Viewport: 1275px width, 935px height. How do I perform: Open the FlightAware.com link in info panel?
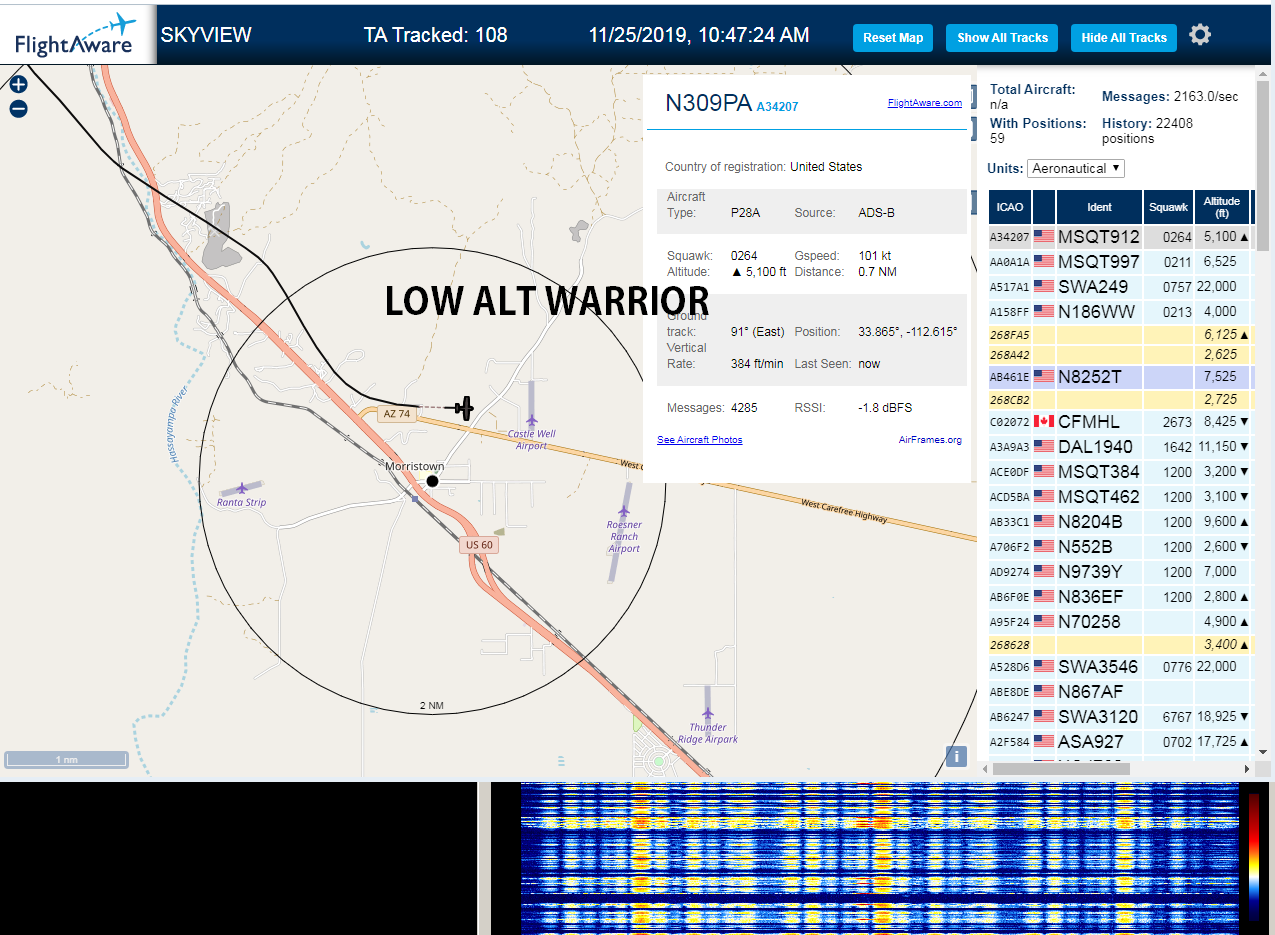tap(924, 103)
